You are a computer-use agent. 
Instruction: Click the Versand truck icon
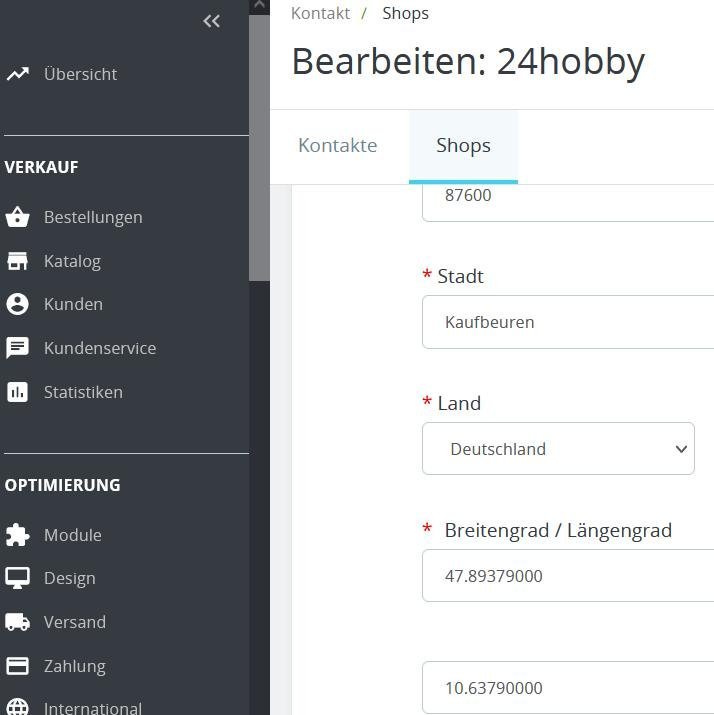tap(17, 622)
